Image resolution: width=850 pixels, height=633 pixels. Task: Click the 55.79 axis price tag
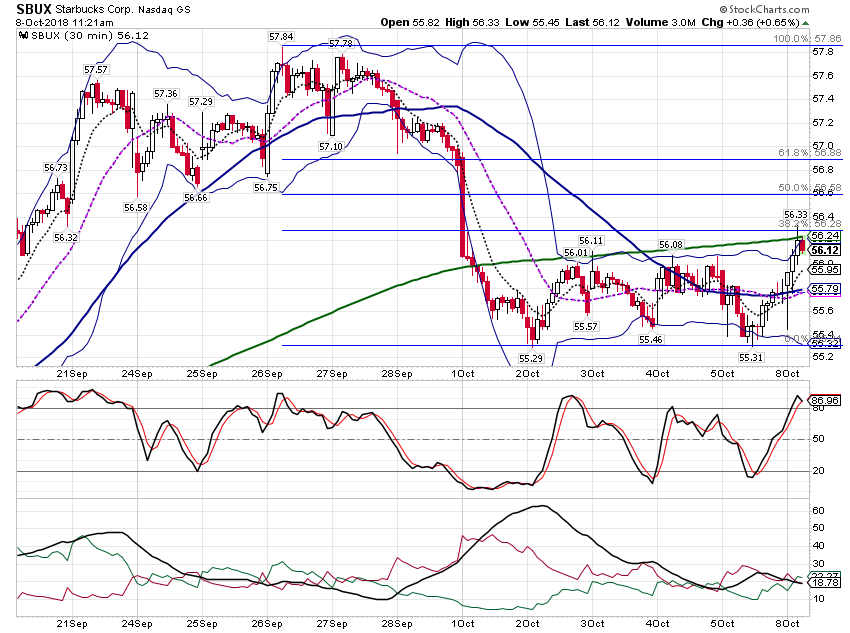(826, 289)
